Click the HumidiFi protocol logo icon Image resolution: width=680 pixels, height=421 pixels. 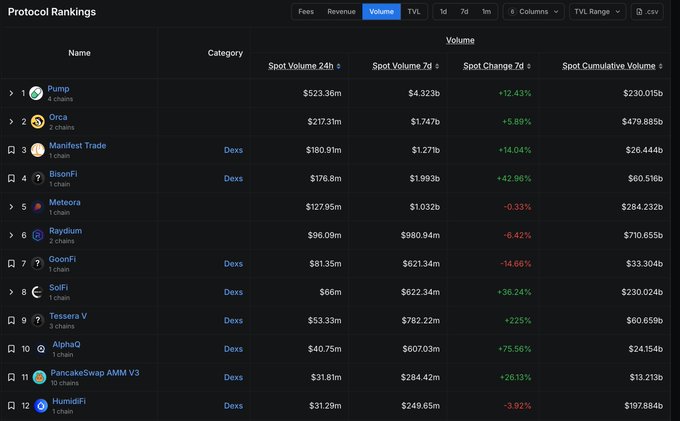(x=41, y=406)
